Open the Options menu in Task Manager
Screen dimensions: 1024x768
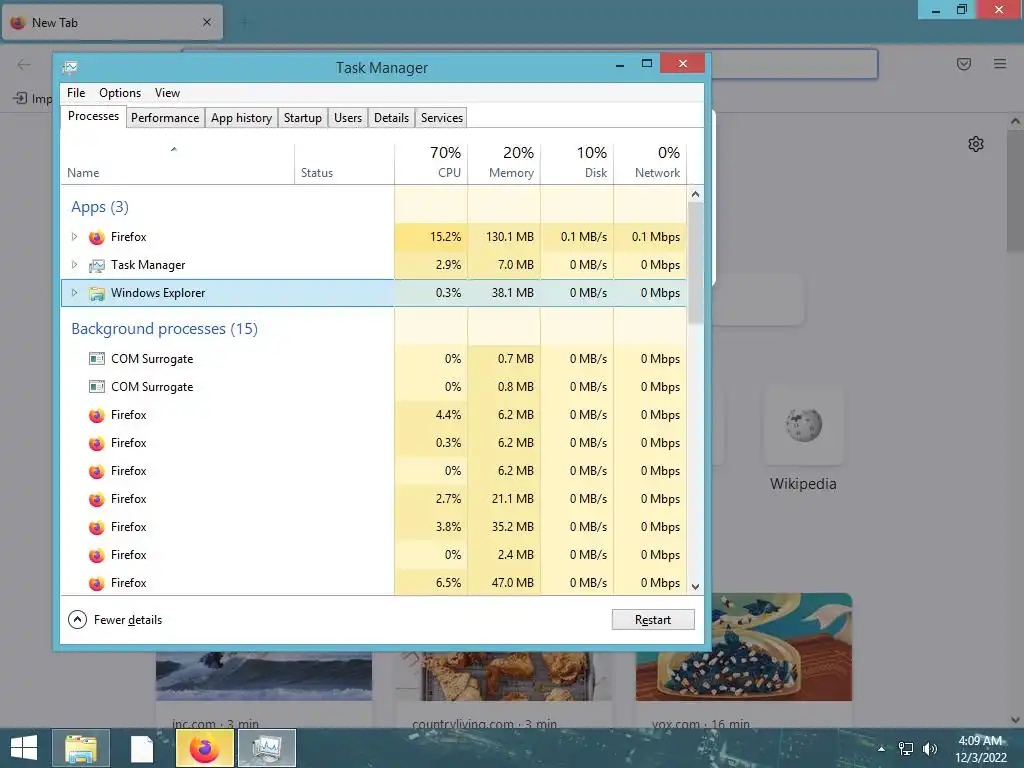(120, 93)
